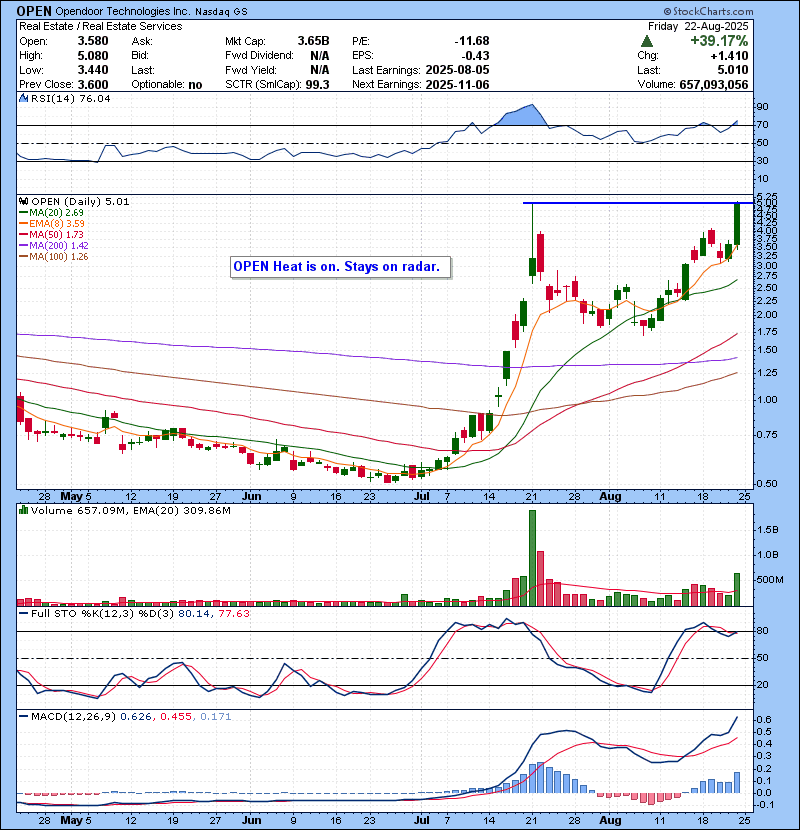Click Last Earnings date 2025-08-05
The width and height of the screenshot is (800, 830).
457,70
